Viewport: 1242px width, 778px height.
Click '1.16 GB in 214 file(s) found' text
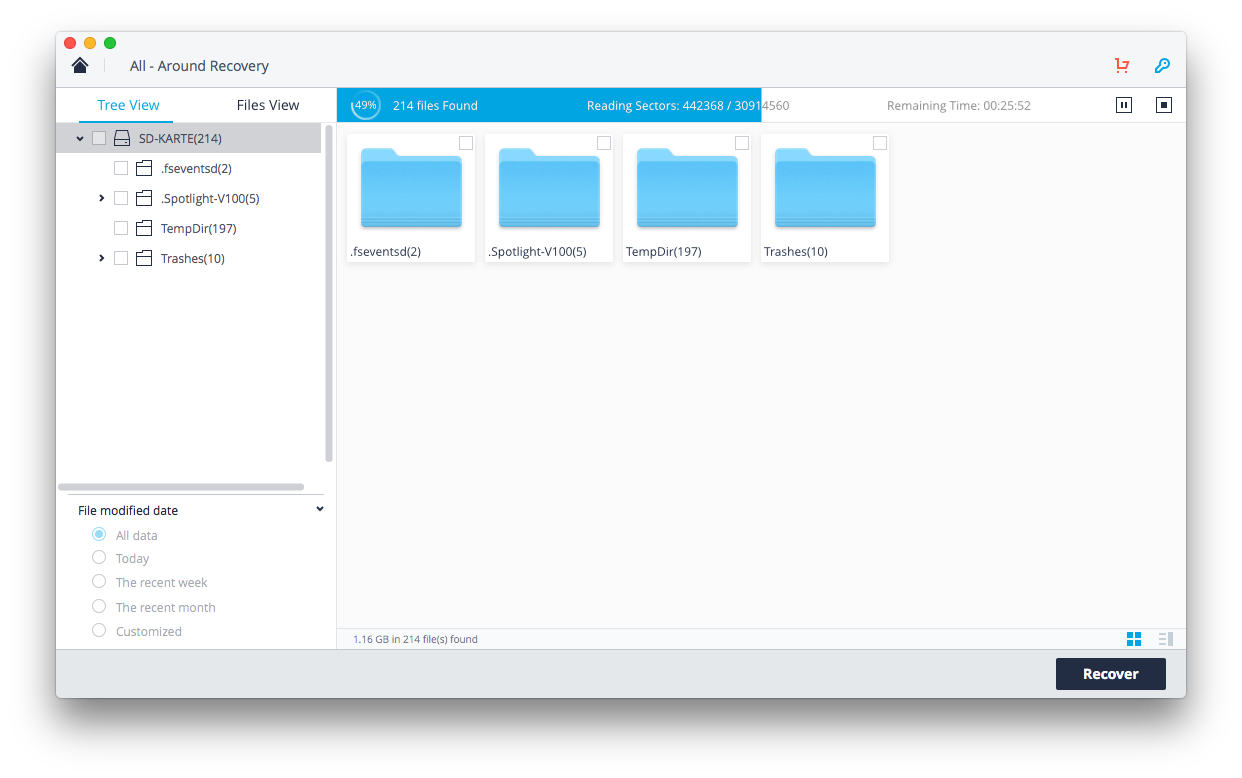(x=415, y=639)
